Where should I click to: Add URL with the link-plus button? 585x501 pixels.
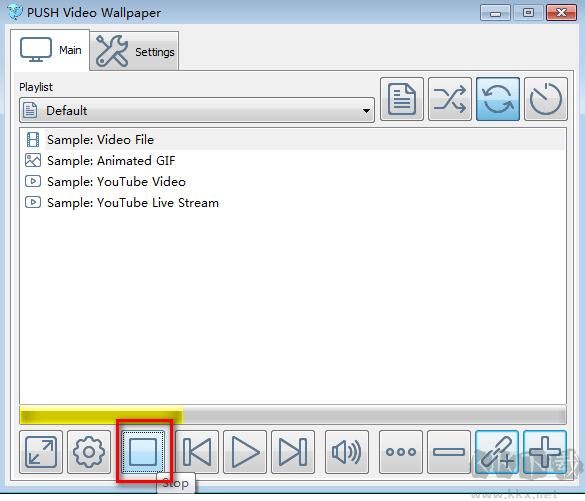click(497, 452)
